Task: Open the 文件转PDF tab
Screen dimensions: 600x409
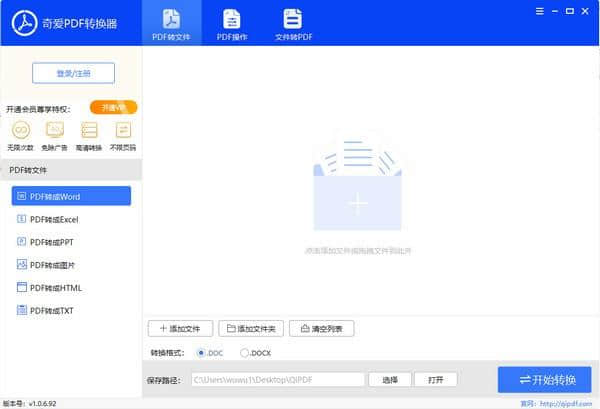Action: click(291, 24)
